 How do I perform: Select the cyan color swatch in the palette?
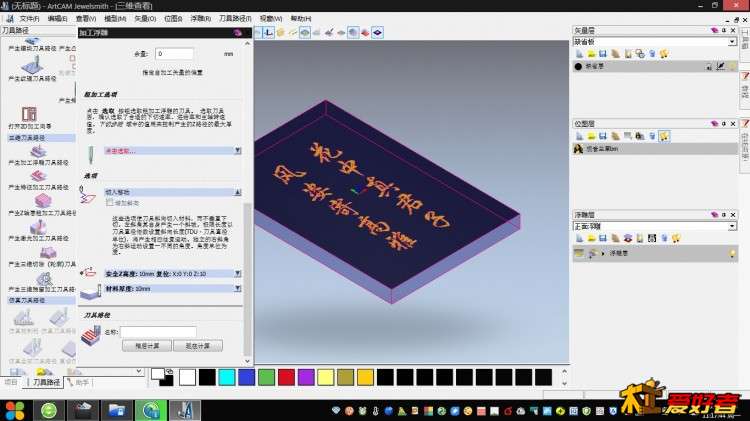coord(227,377)
